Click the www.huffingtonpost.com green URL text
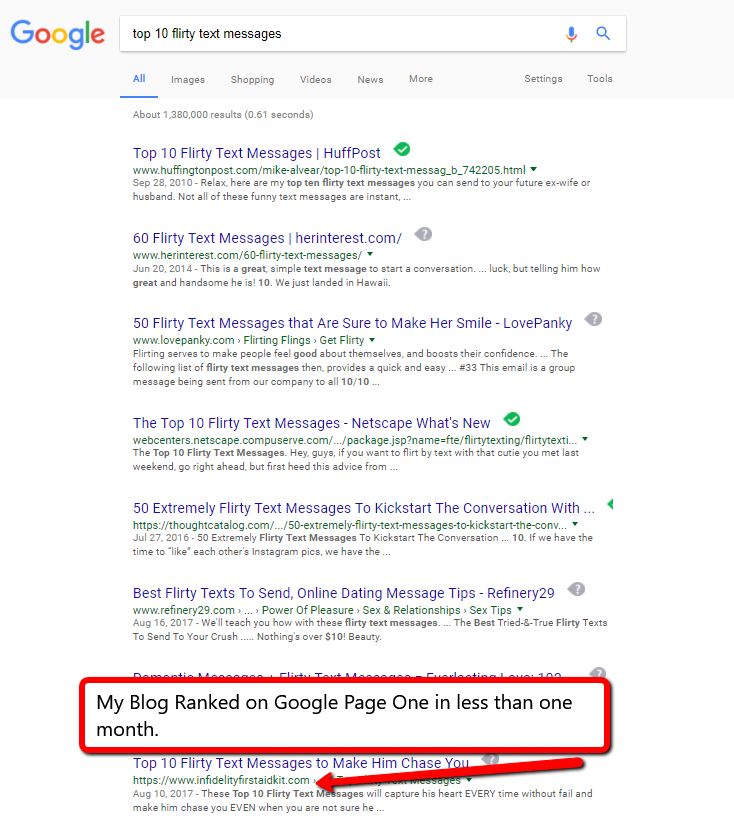This screenshot has width=734, height=830. 329,170
